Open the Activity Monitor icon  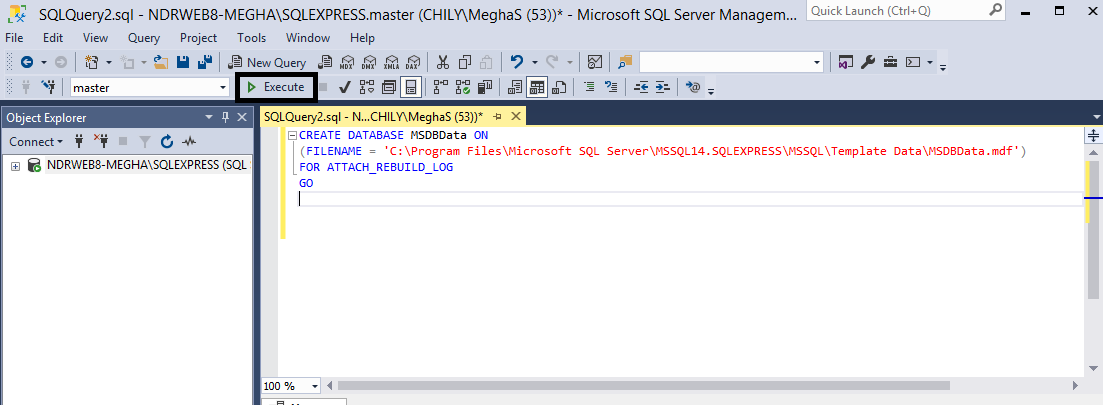click(594, 63)
